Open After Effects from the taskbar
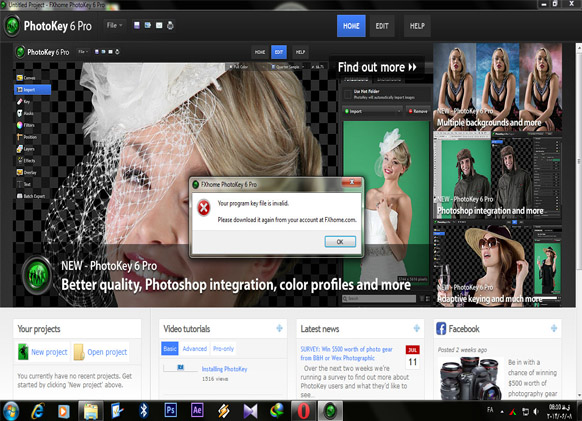The width and height of the screenshot is (582, 421). pos(197,411)
